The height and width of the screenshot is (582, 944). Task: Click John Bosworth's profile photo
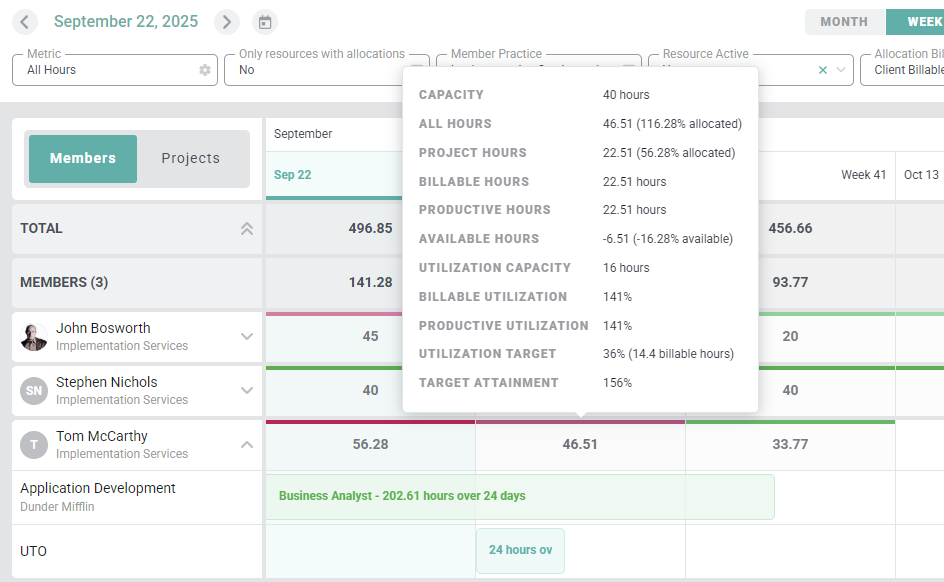pos(34,337)
